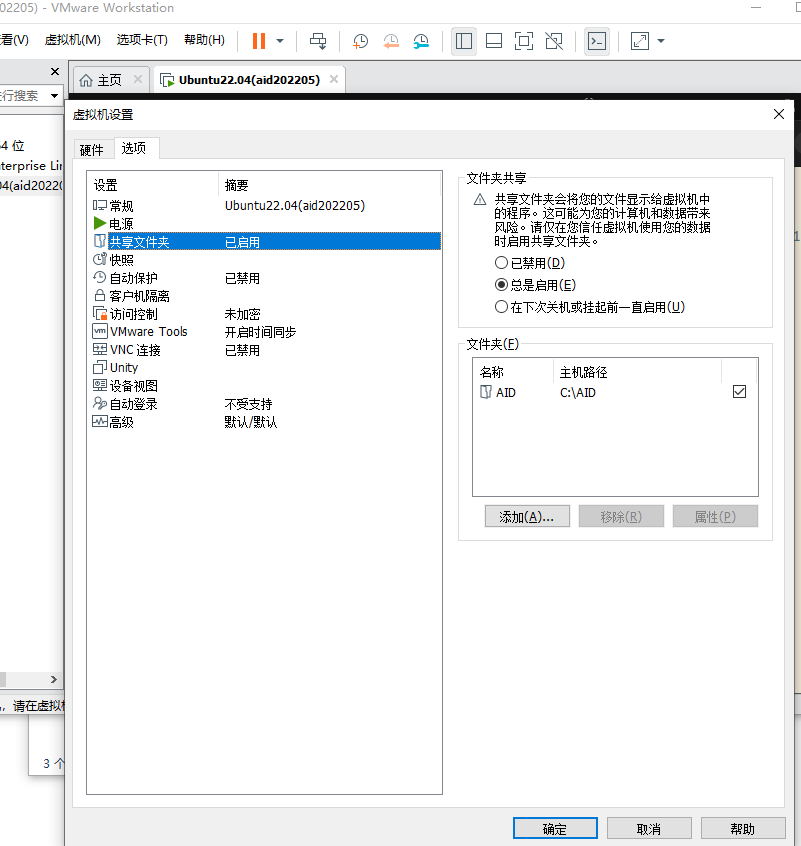Select the 访问控制 settings row
The width and height of the screenshot is (801, 846).
(266, 314)
